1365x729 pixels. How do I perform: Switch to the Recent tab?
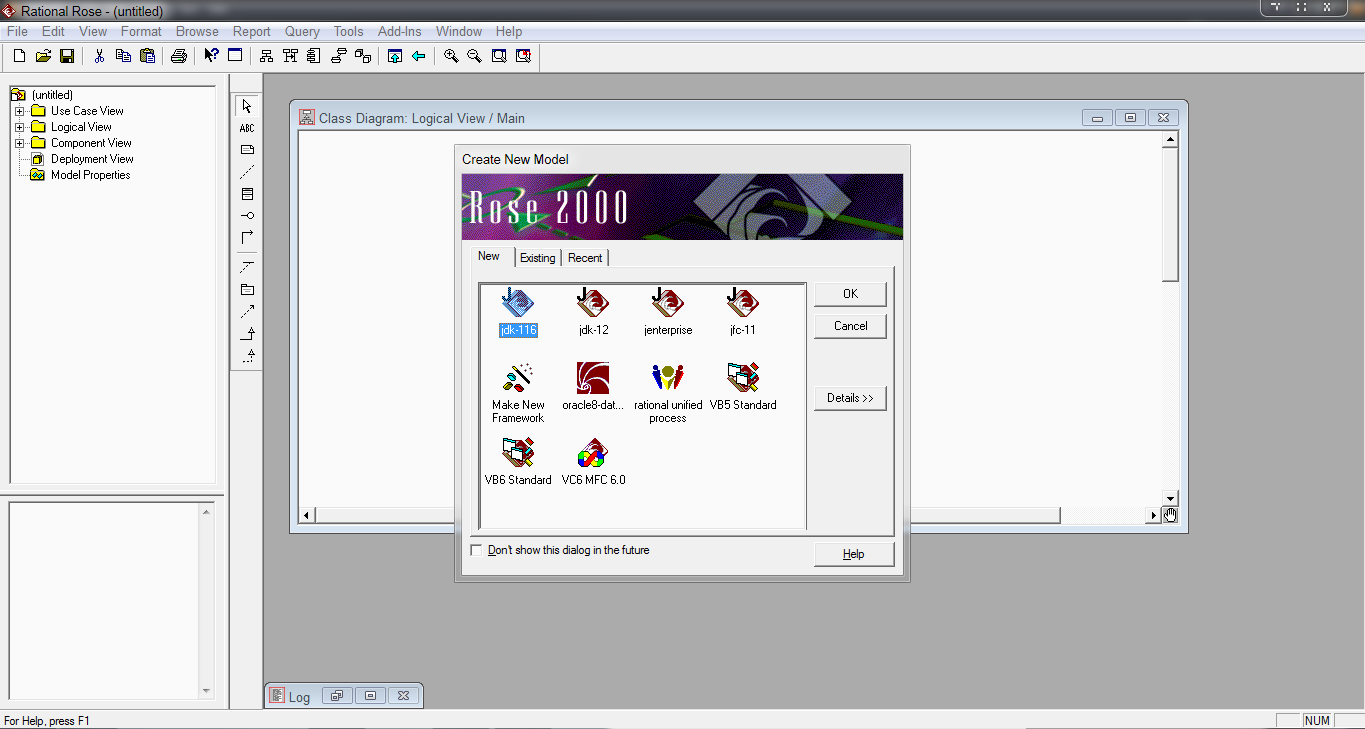(585, 258)
